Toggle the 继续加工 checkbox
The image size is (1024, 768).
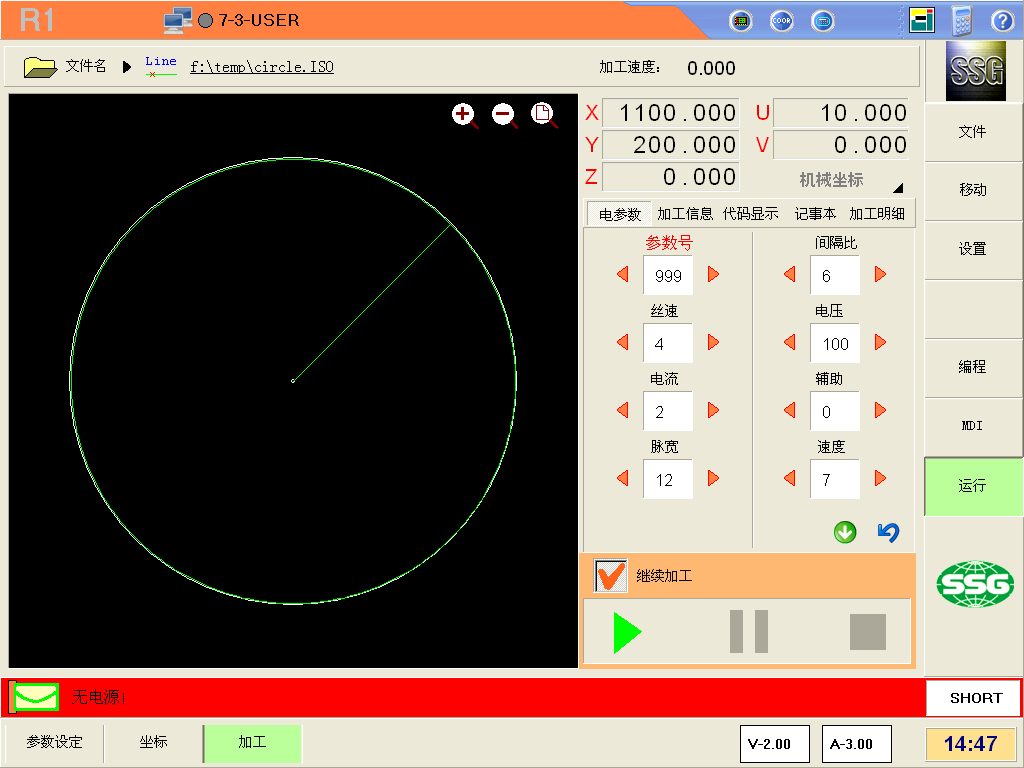coord(609,576)
